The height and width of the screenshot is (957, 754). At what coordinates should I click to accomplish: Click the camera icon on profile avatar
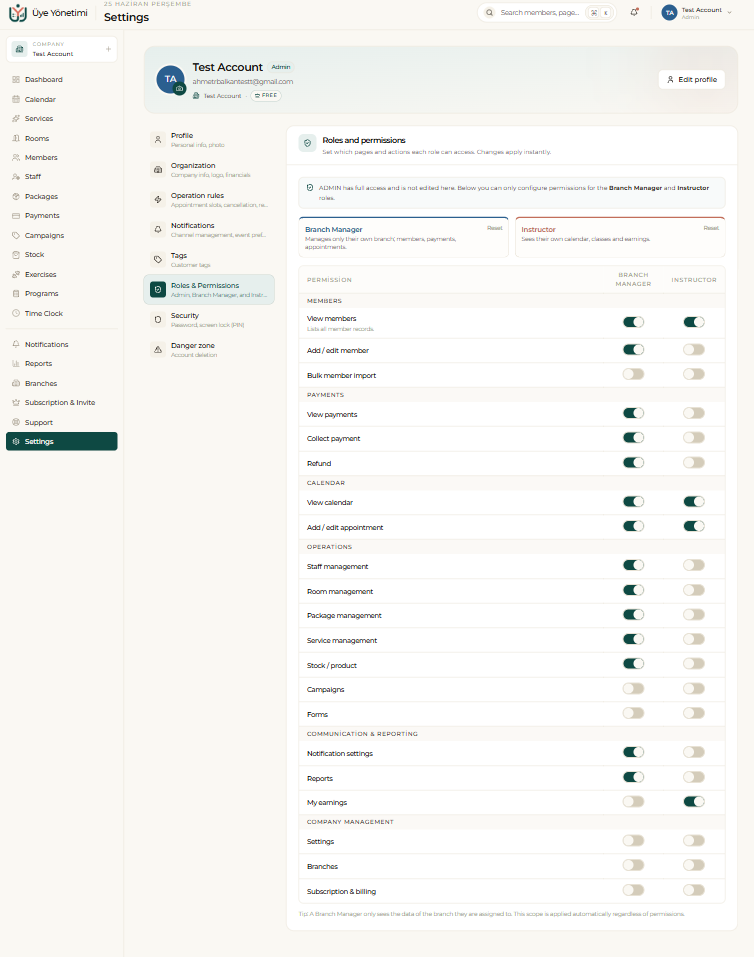(179, 88)
